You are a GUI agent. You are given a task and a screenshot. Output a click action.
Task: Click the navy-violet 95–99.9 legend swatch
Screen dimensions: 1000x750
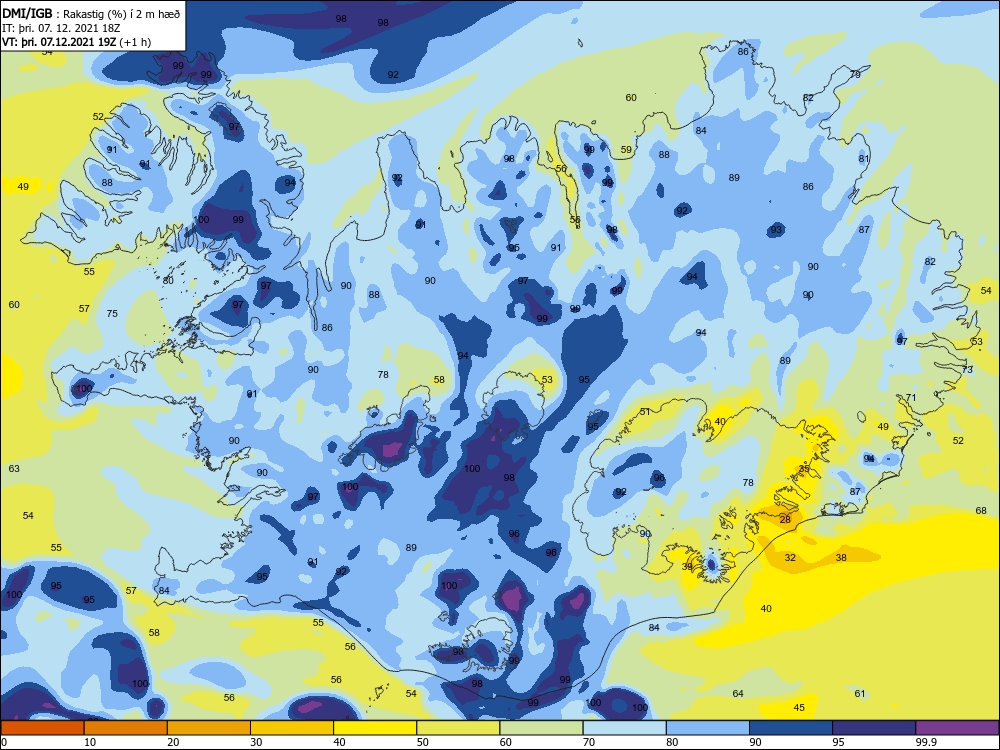[x=874, y=728]
